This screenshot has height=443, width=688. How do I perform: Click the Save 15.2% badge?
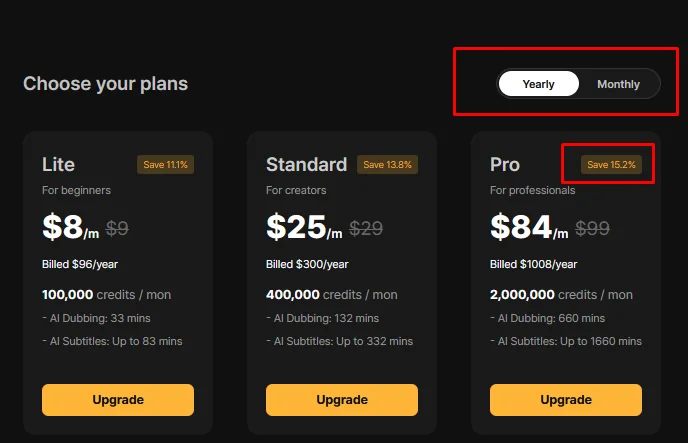coord(612,164)
